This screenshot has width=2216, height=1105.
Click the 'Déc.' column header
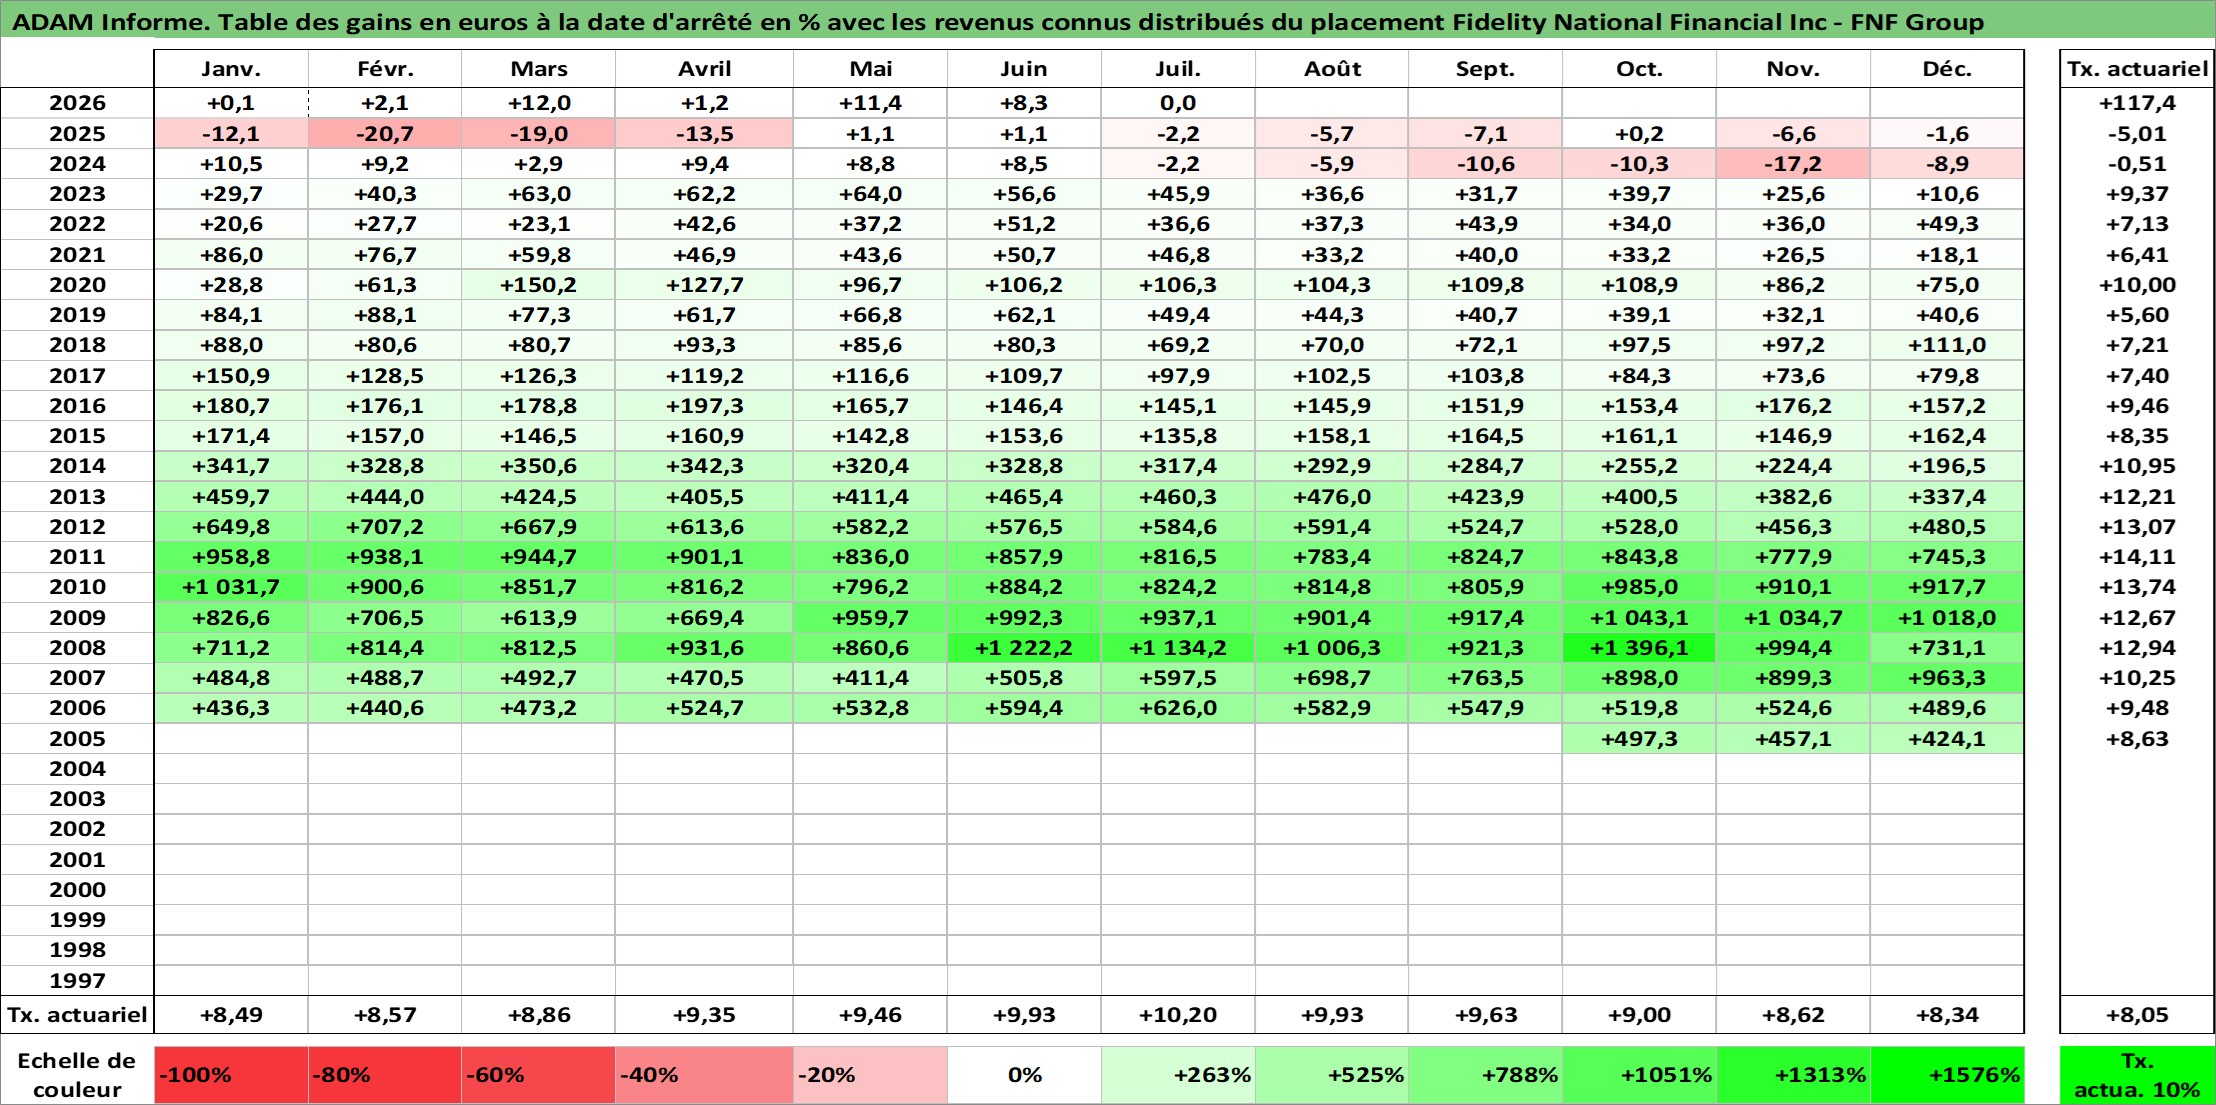click(x=1947, y=69)
